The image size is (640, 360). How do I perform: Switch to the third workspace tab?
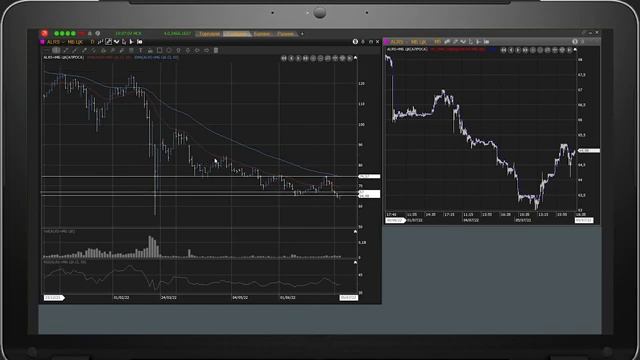[261, 34]
